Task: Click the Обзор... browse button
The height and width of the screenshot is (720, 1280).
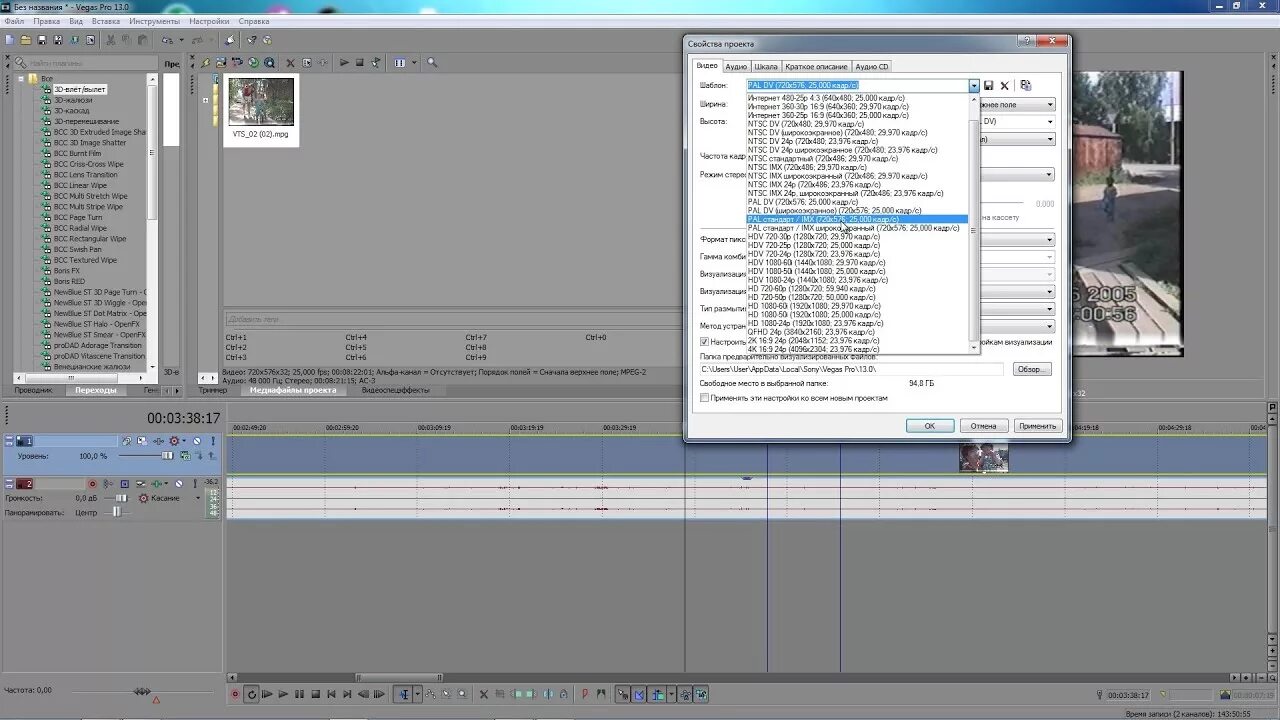Action: [x=1032, y=369]
